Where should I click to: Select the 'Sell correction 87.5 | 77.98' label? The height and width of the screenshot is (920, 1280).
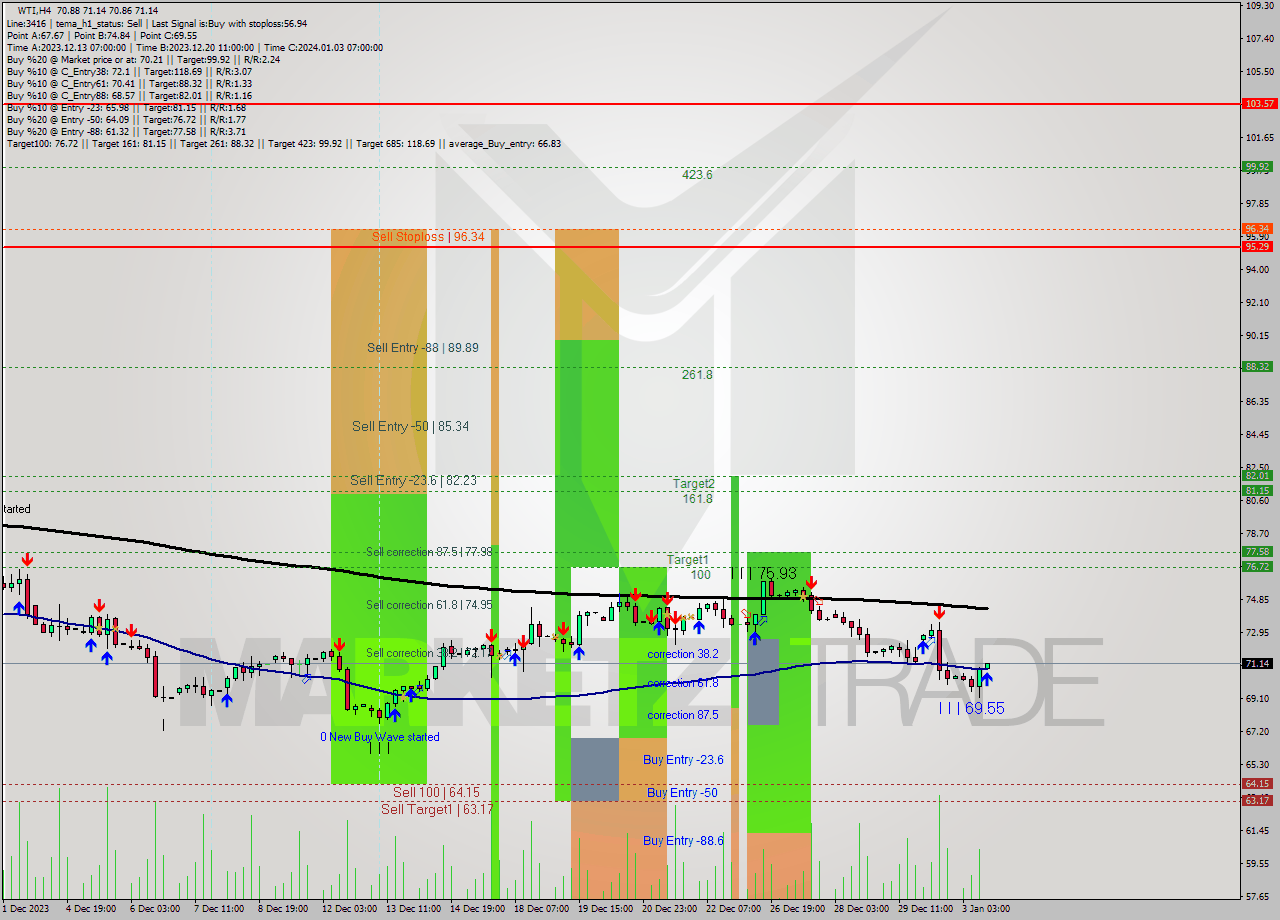click(x=429, y=552)
